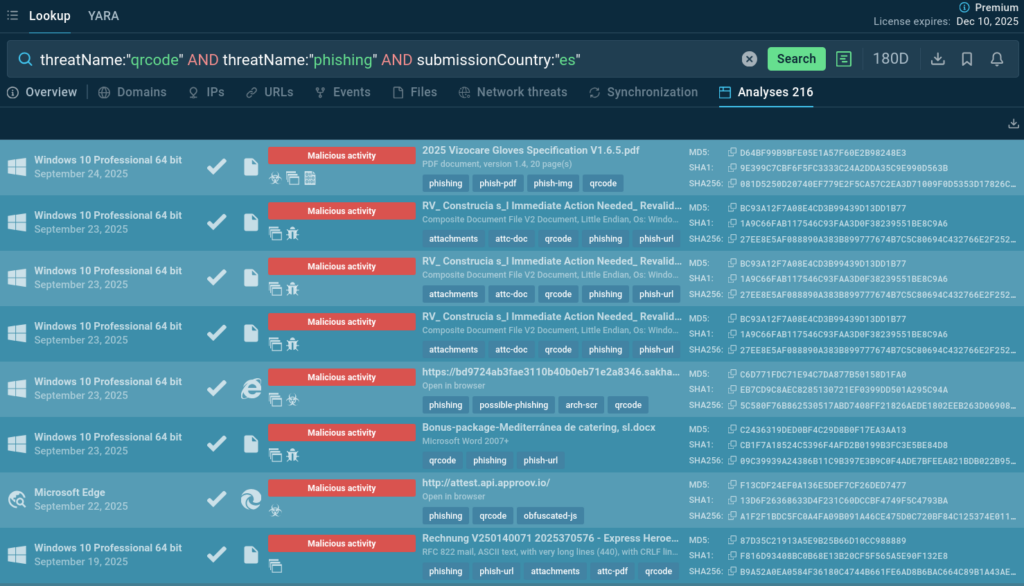
Task: Switch to the YARA tab
Action: (x=104, y=16)
